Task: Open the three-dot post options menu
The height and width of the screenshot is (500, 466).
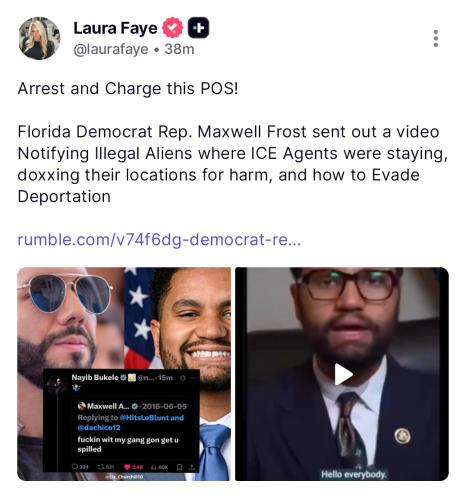Action: (436, 39)
